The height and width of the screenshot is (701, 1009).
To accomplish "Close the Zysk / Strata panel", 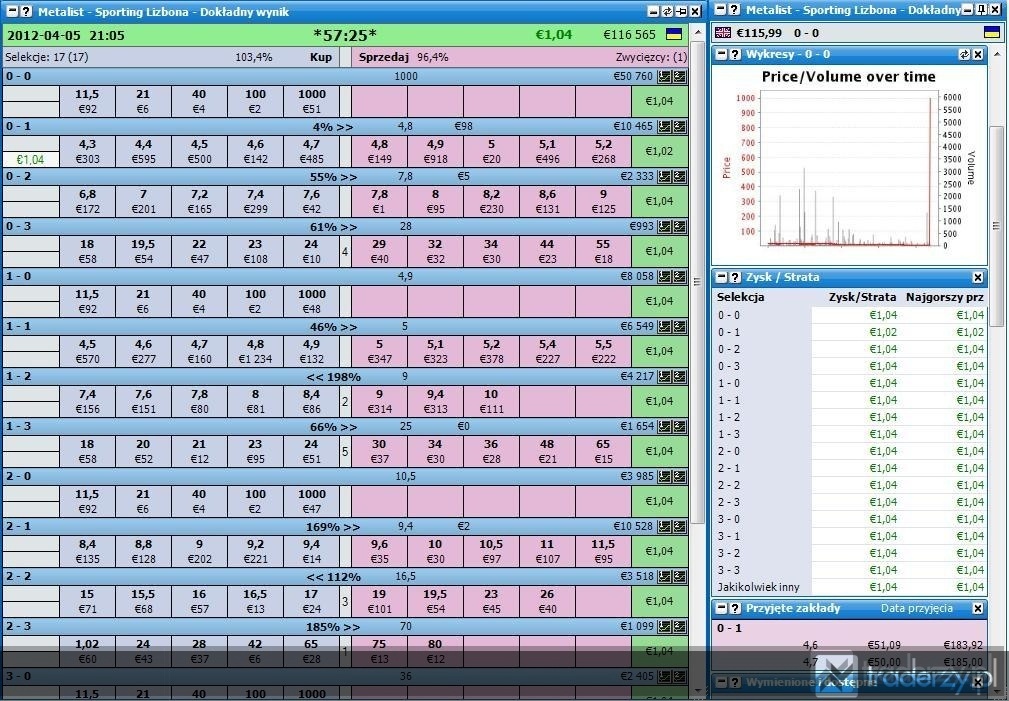I will tap(978, 277).
